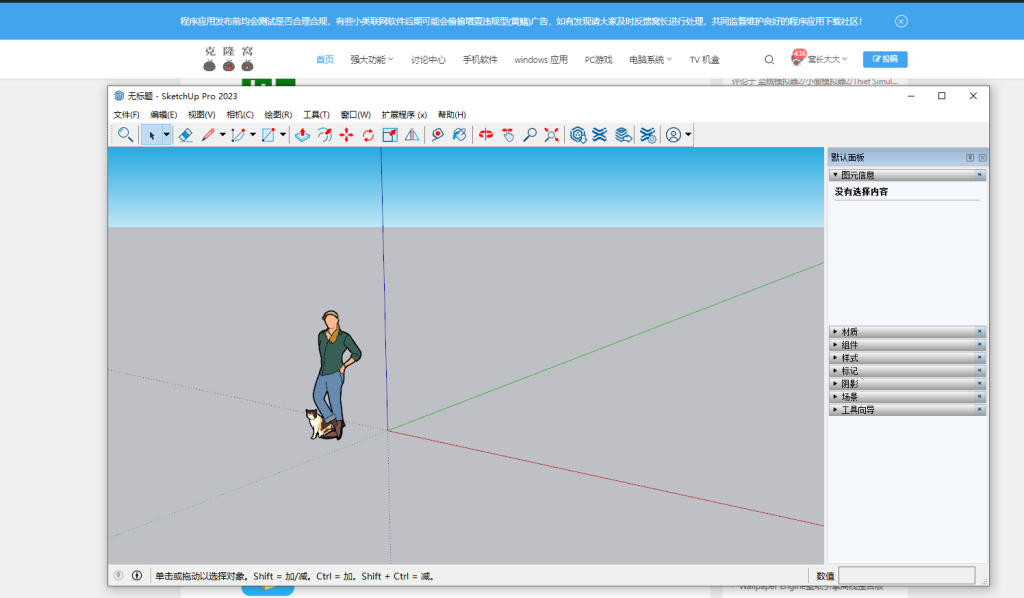The height and width of the screenshot is (598, 1024).
Task: Select the Tape Measure tool icon
Action: (437, 135)
